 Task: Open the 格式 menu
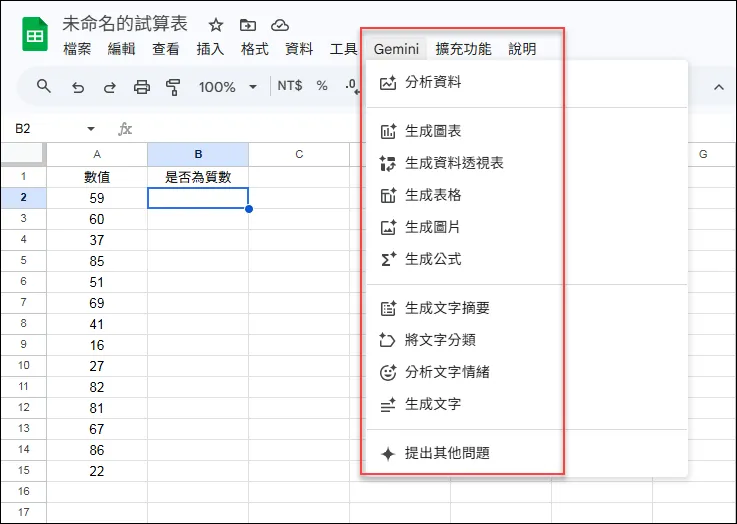coord(255,49)
